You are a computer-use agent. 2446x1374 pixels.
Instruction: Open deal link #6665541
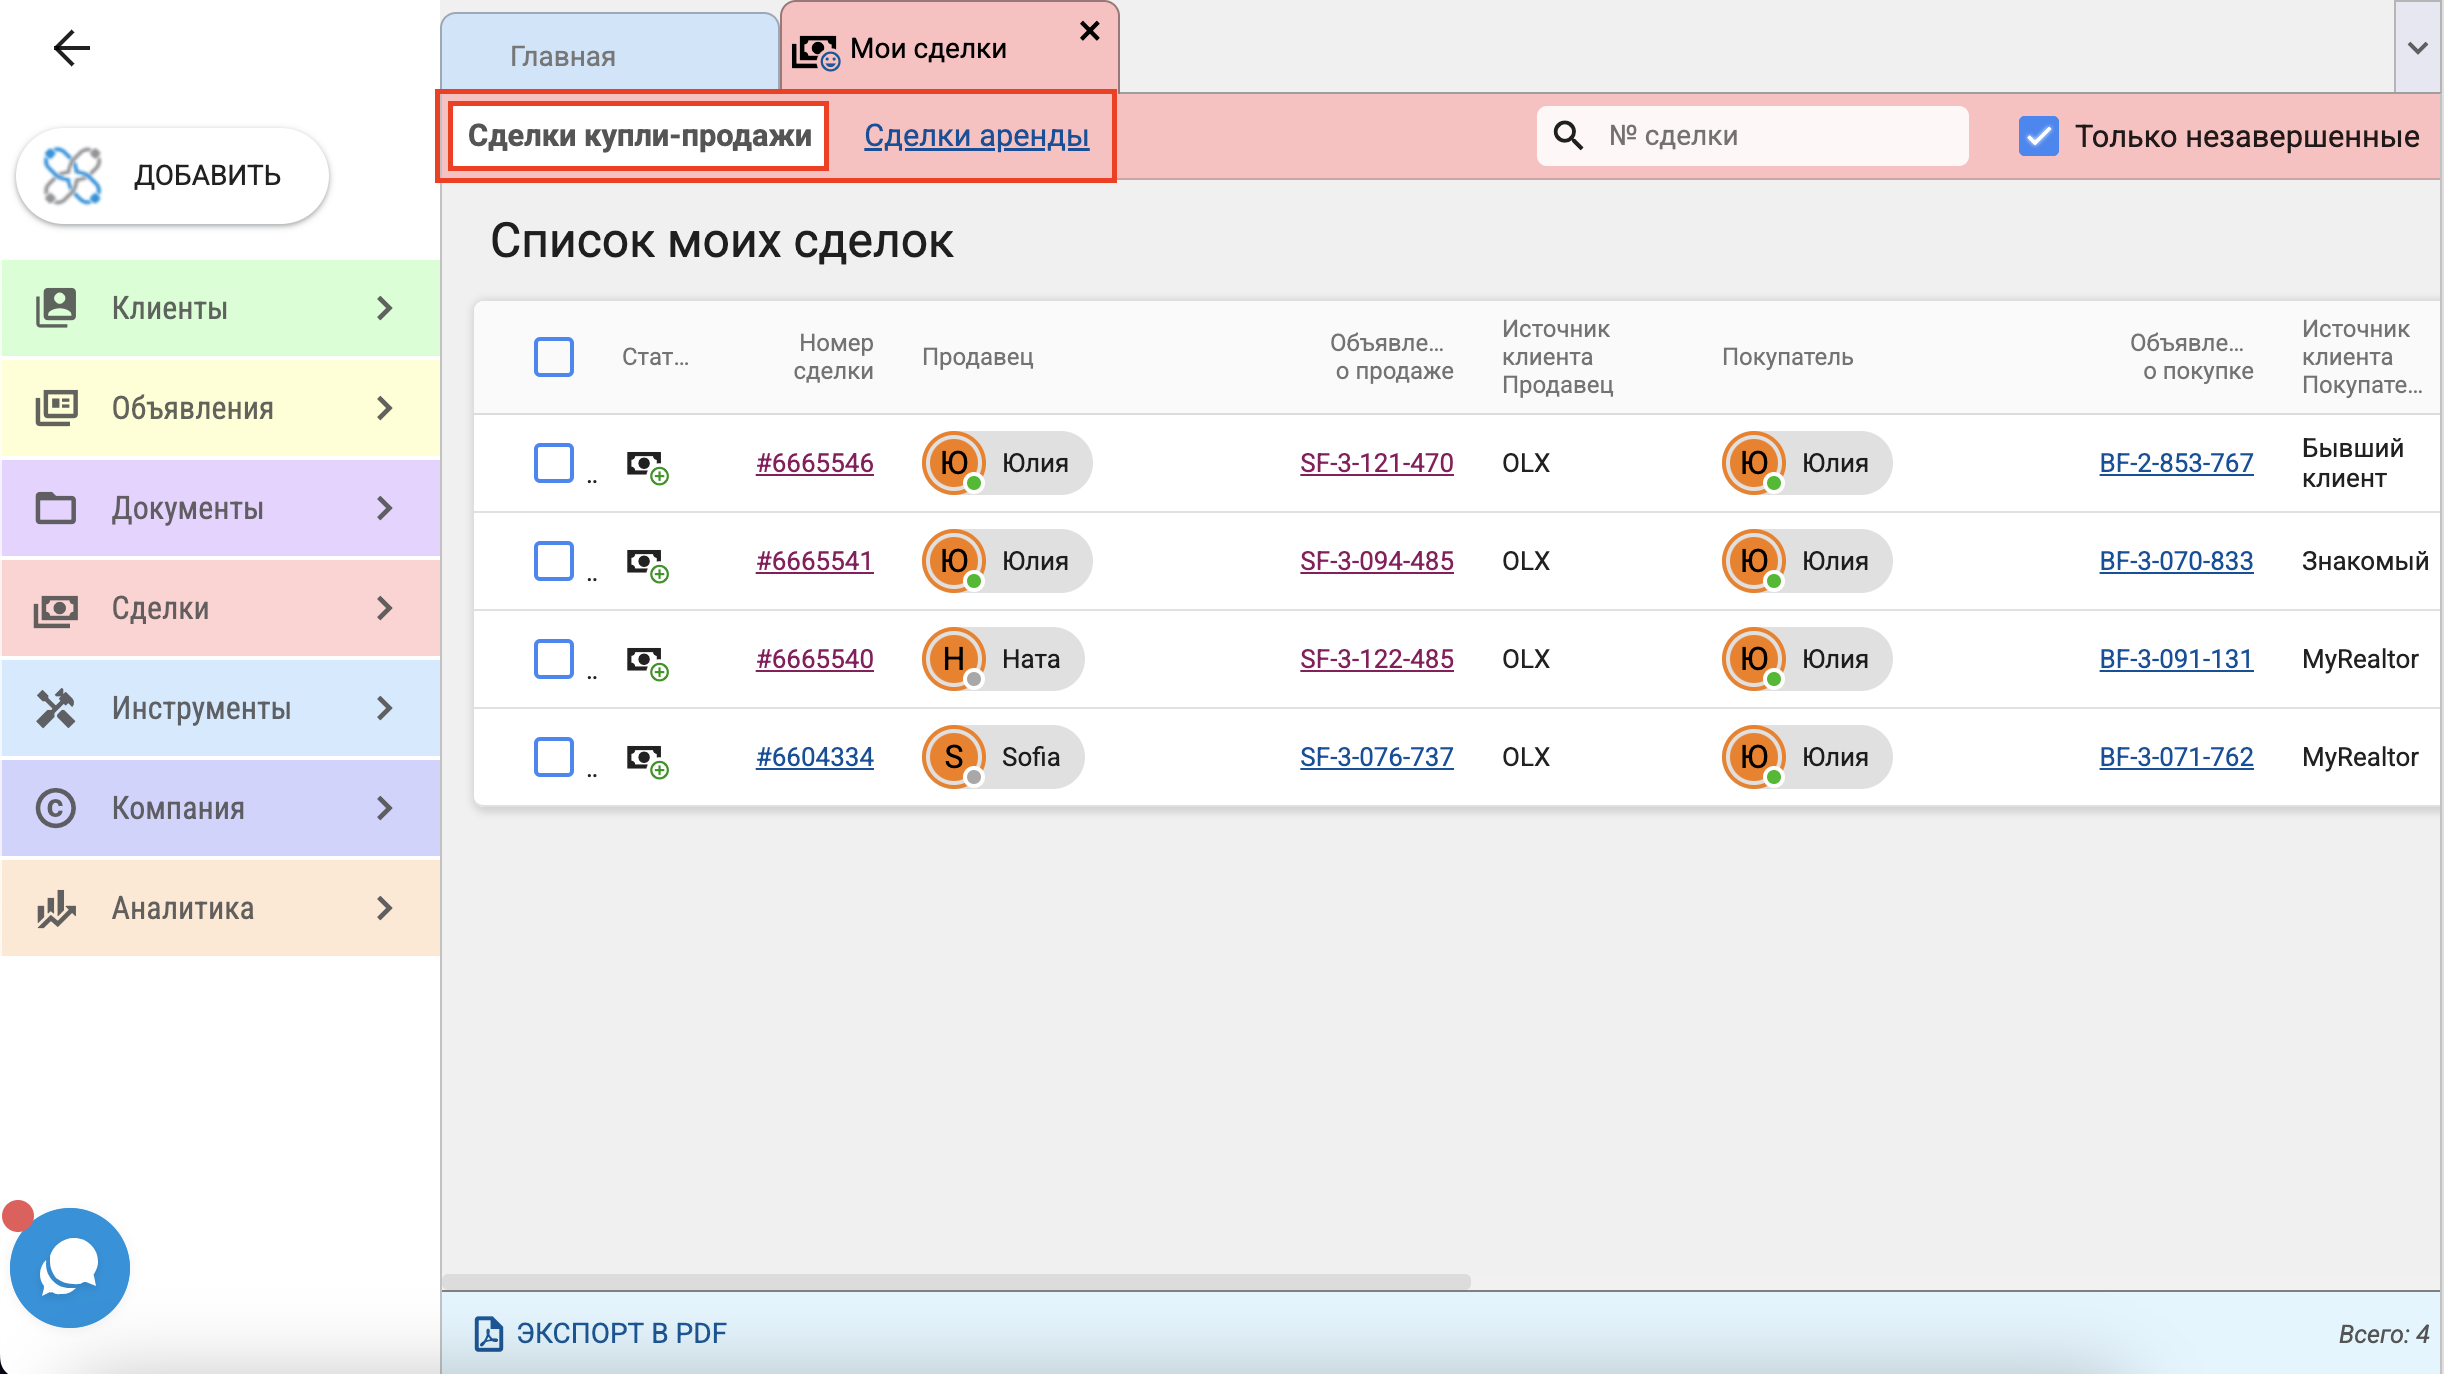pyautogui.click(x=815, y=561)
